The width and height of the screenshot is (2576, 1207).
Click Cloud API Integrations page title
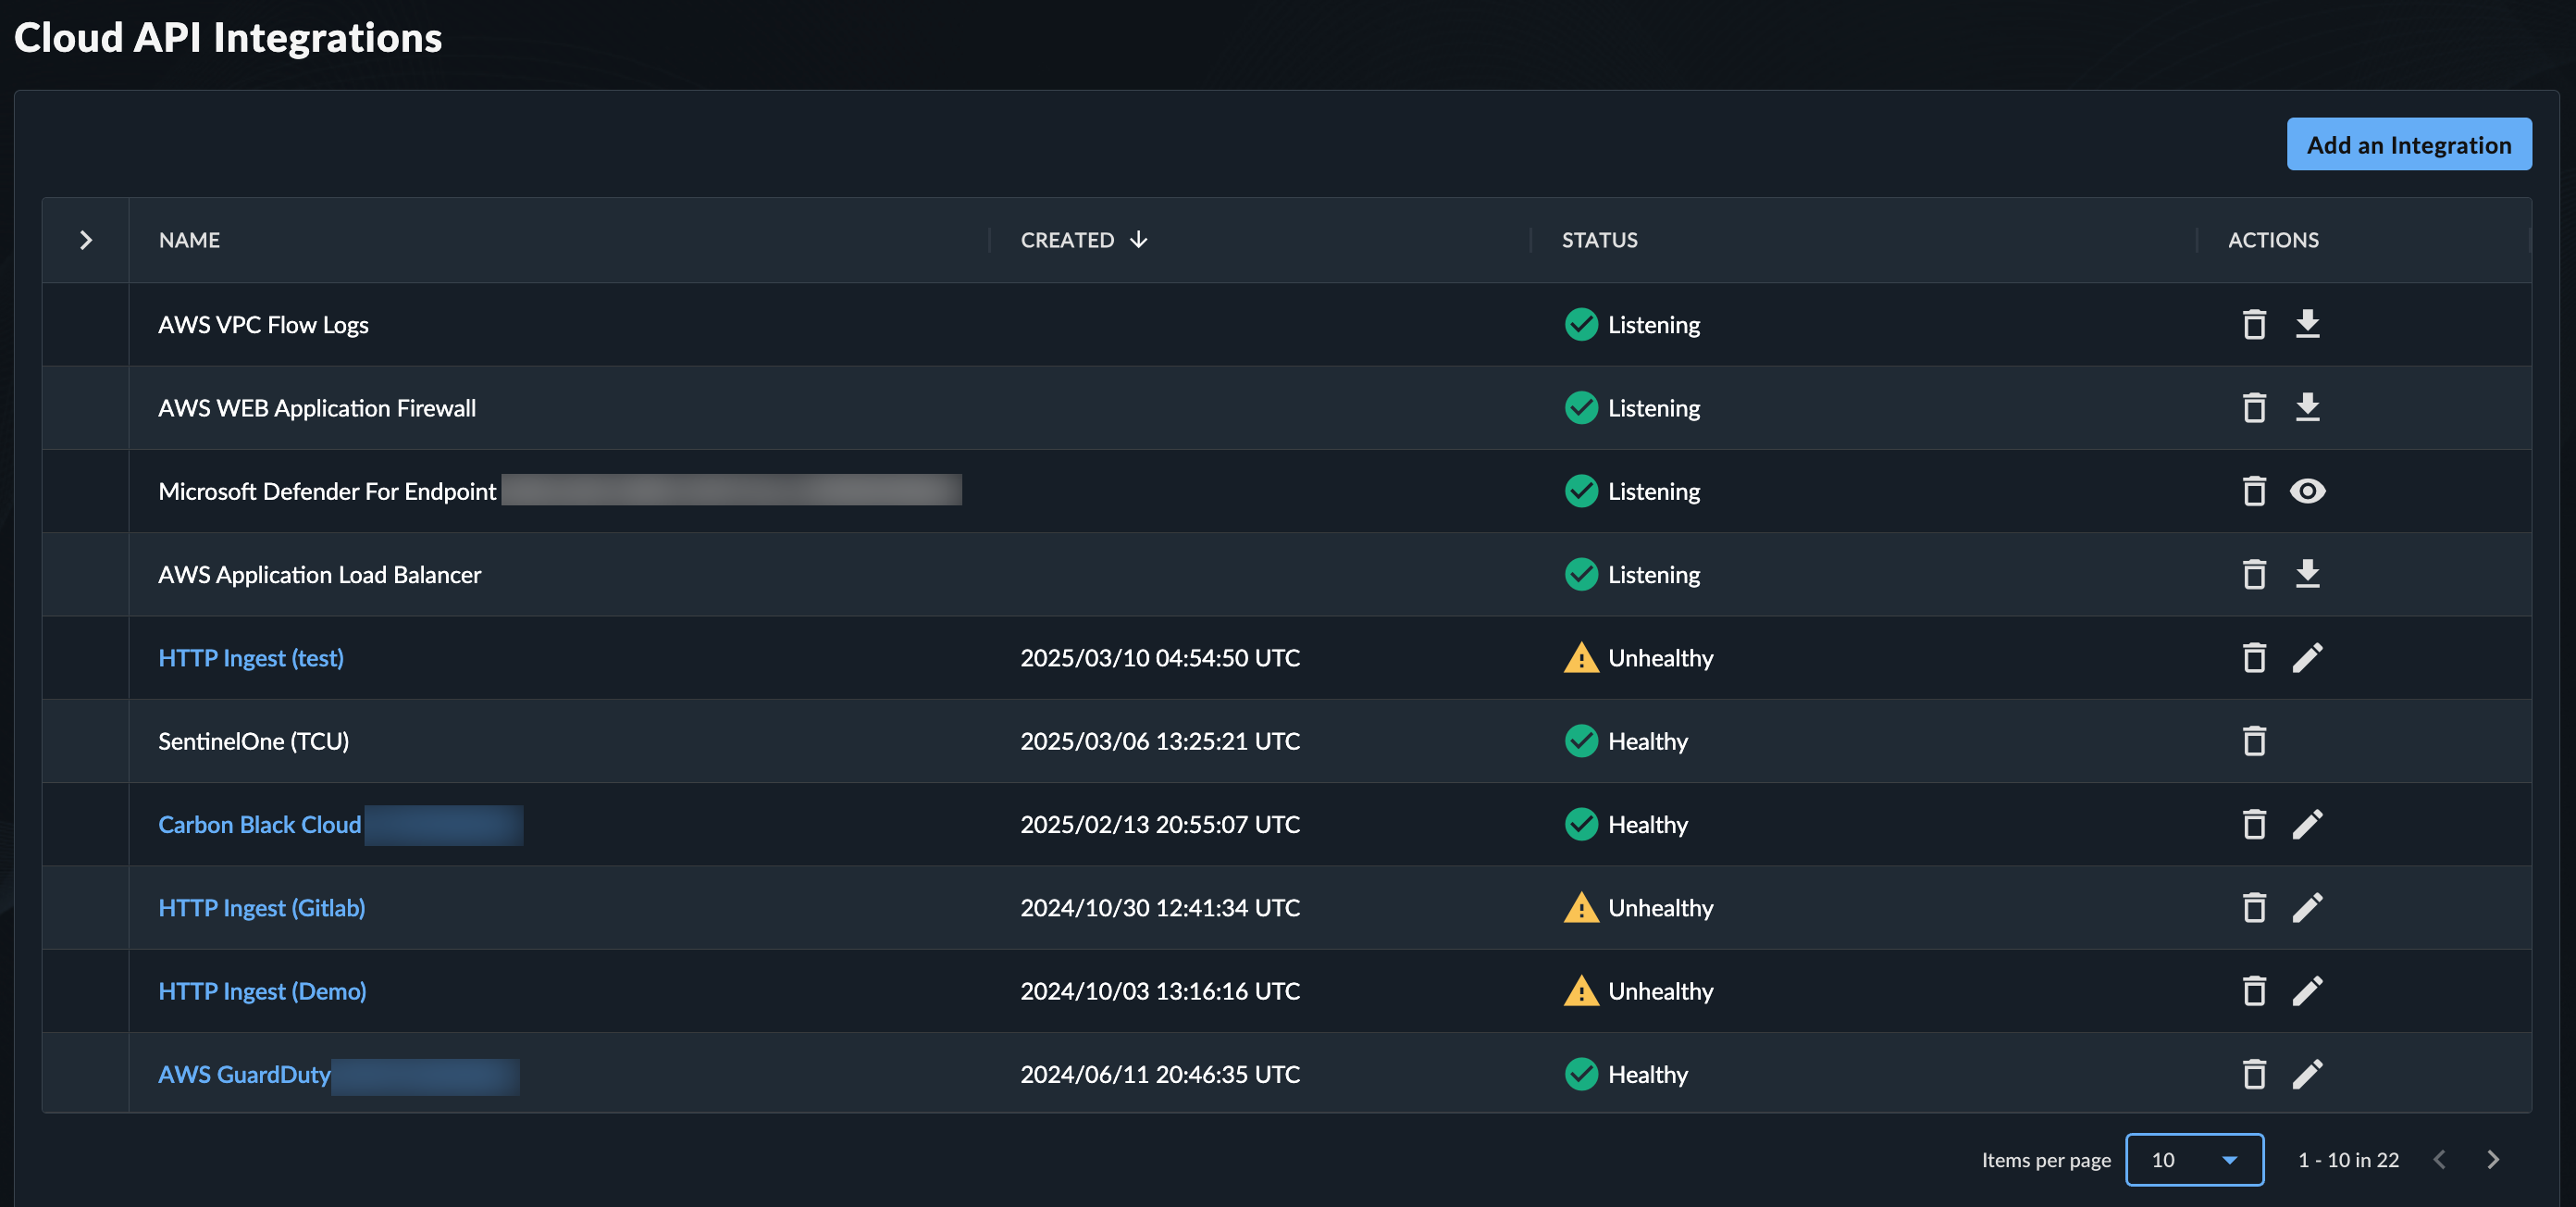pyautogui.click(x=228, y=38)
